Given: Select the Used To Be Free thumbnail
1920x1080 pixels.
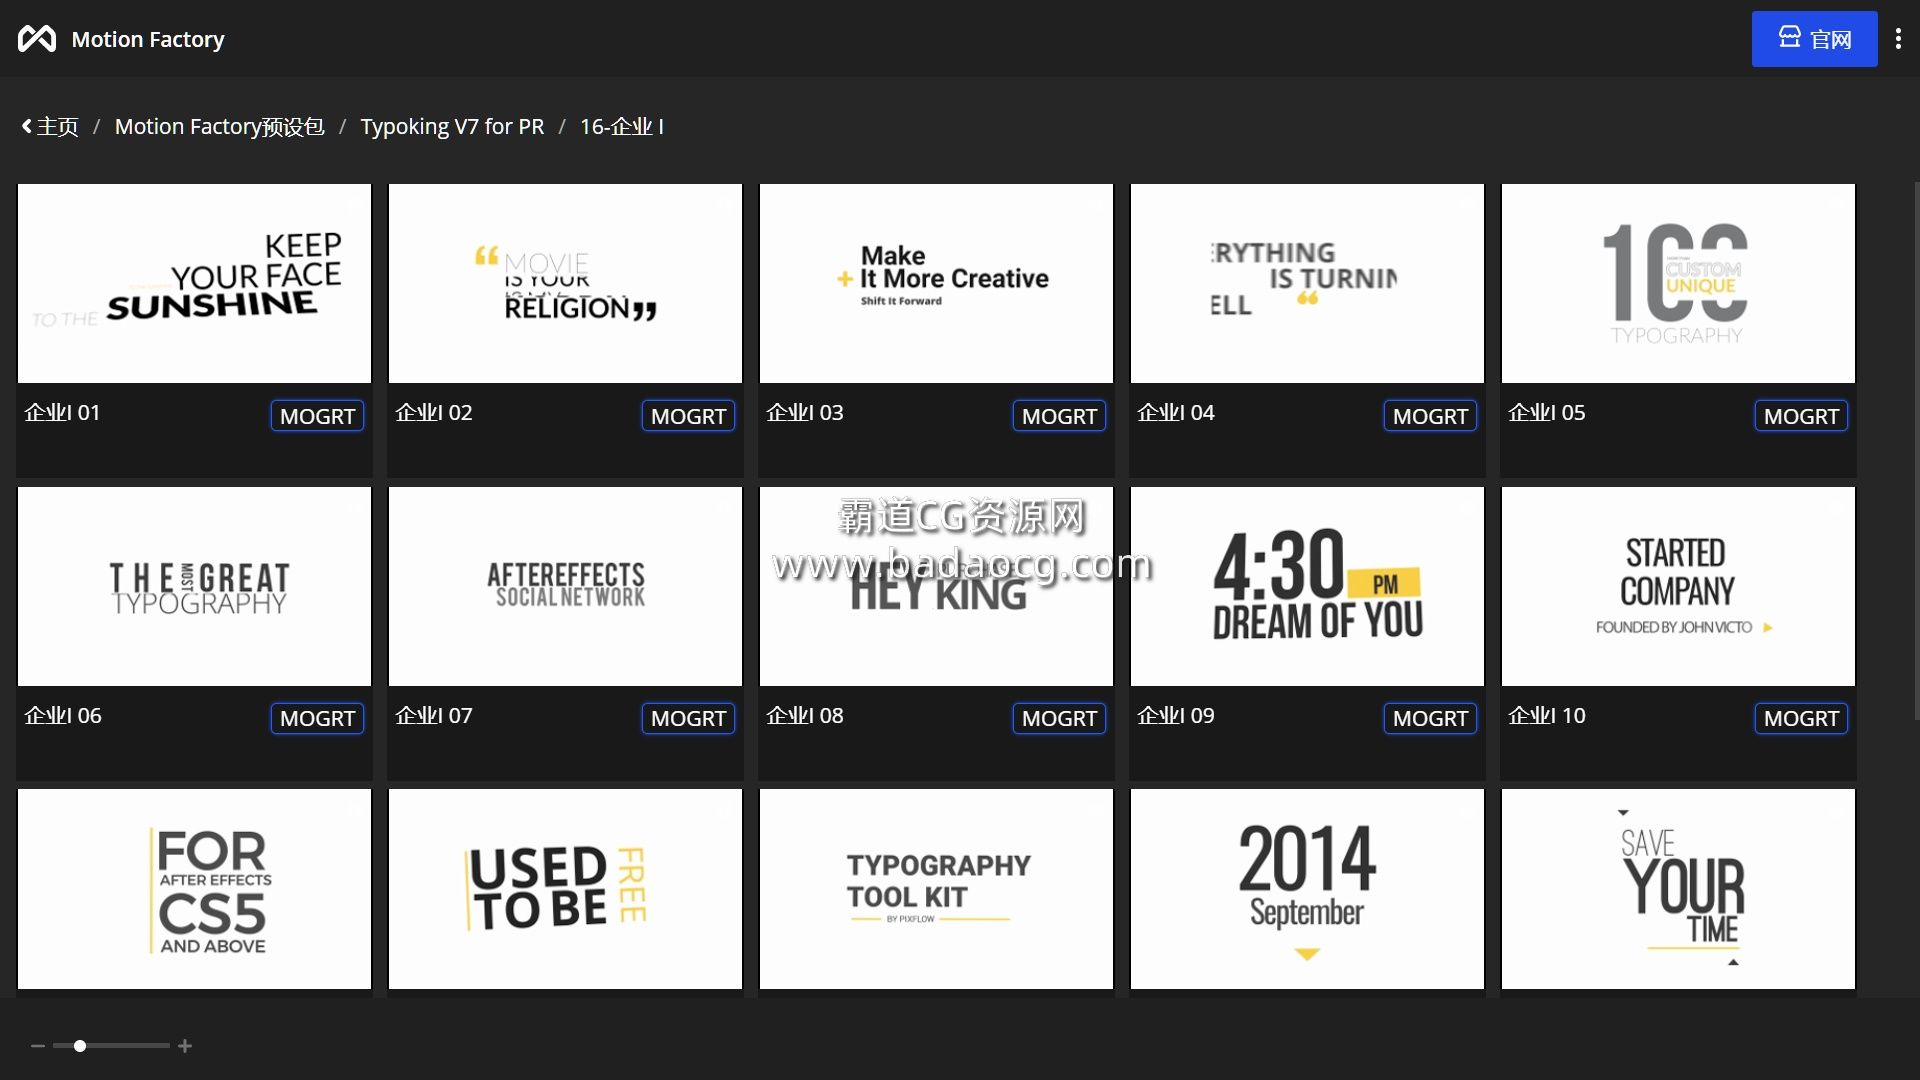Looking at the screenshot, I should click(x=565, y=889).
